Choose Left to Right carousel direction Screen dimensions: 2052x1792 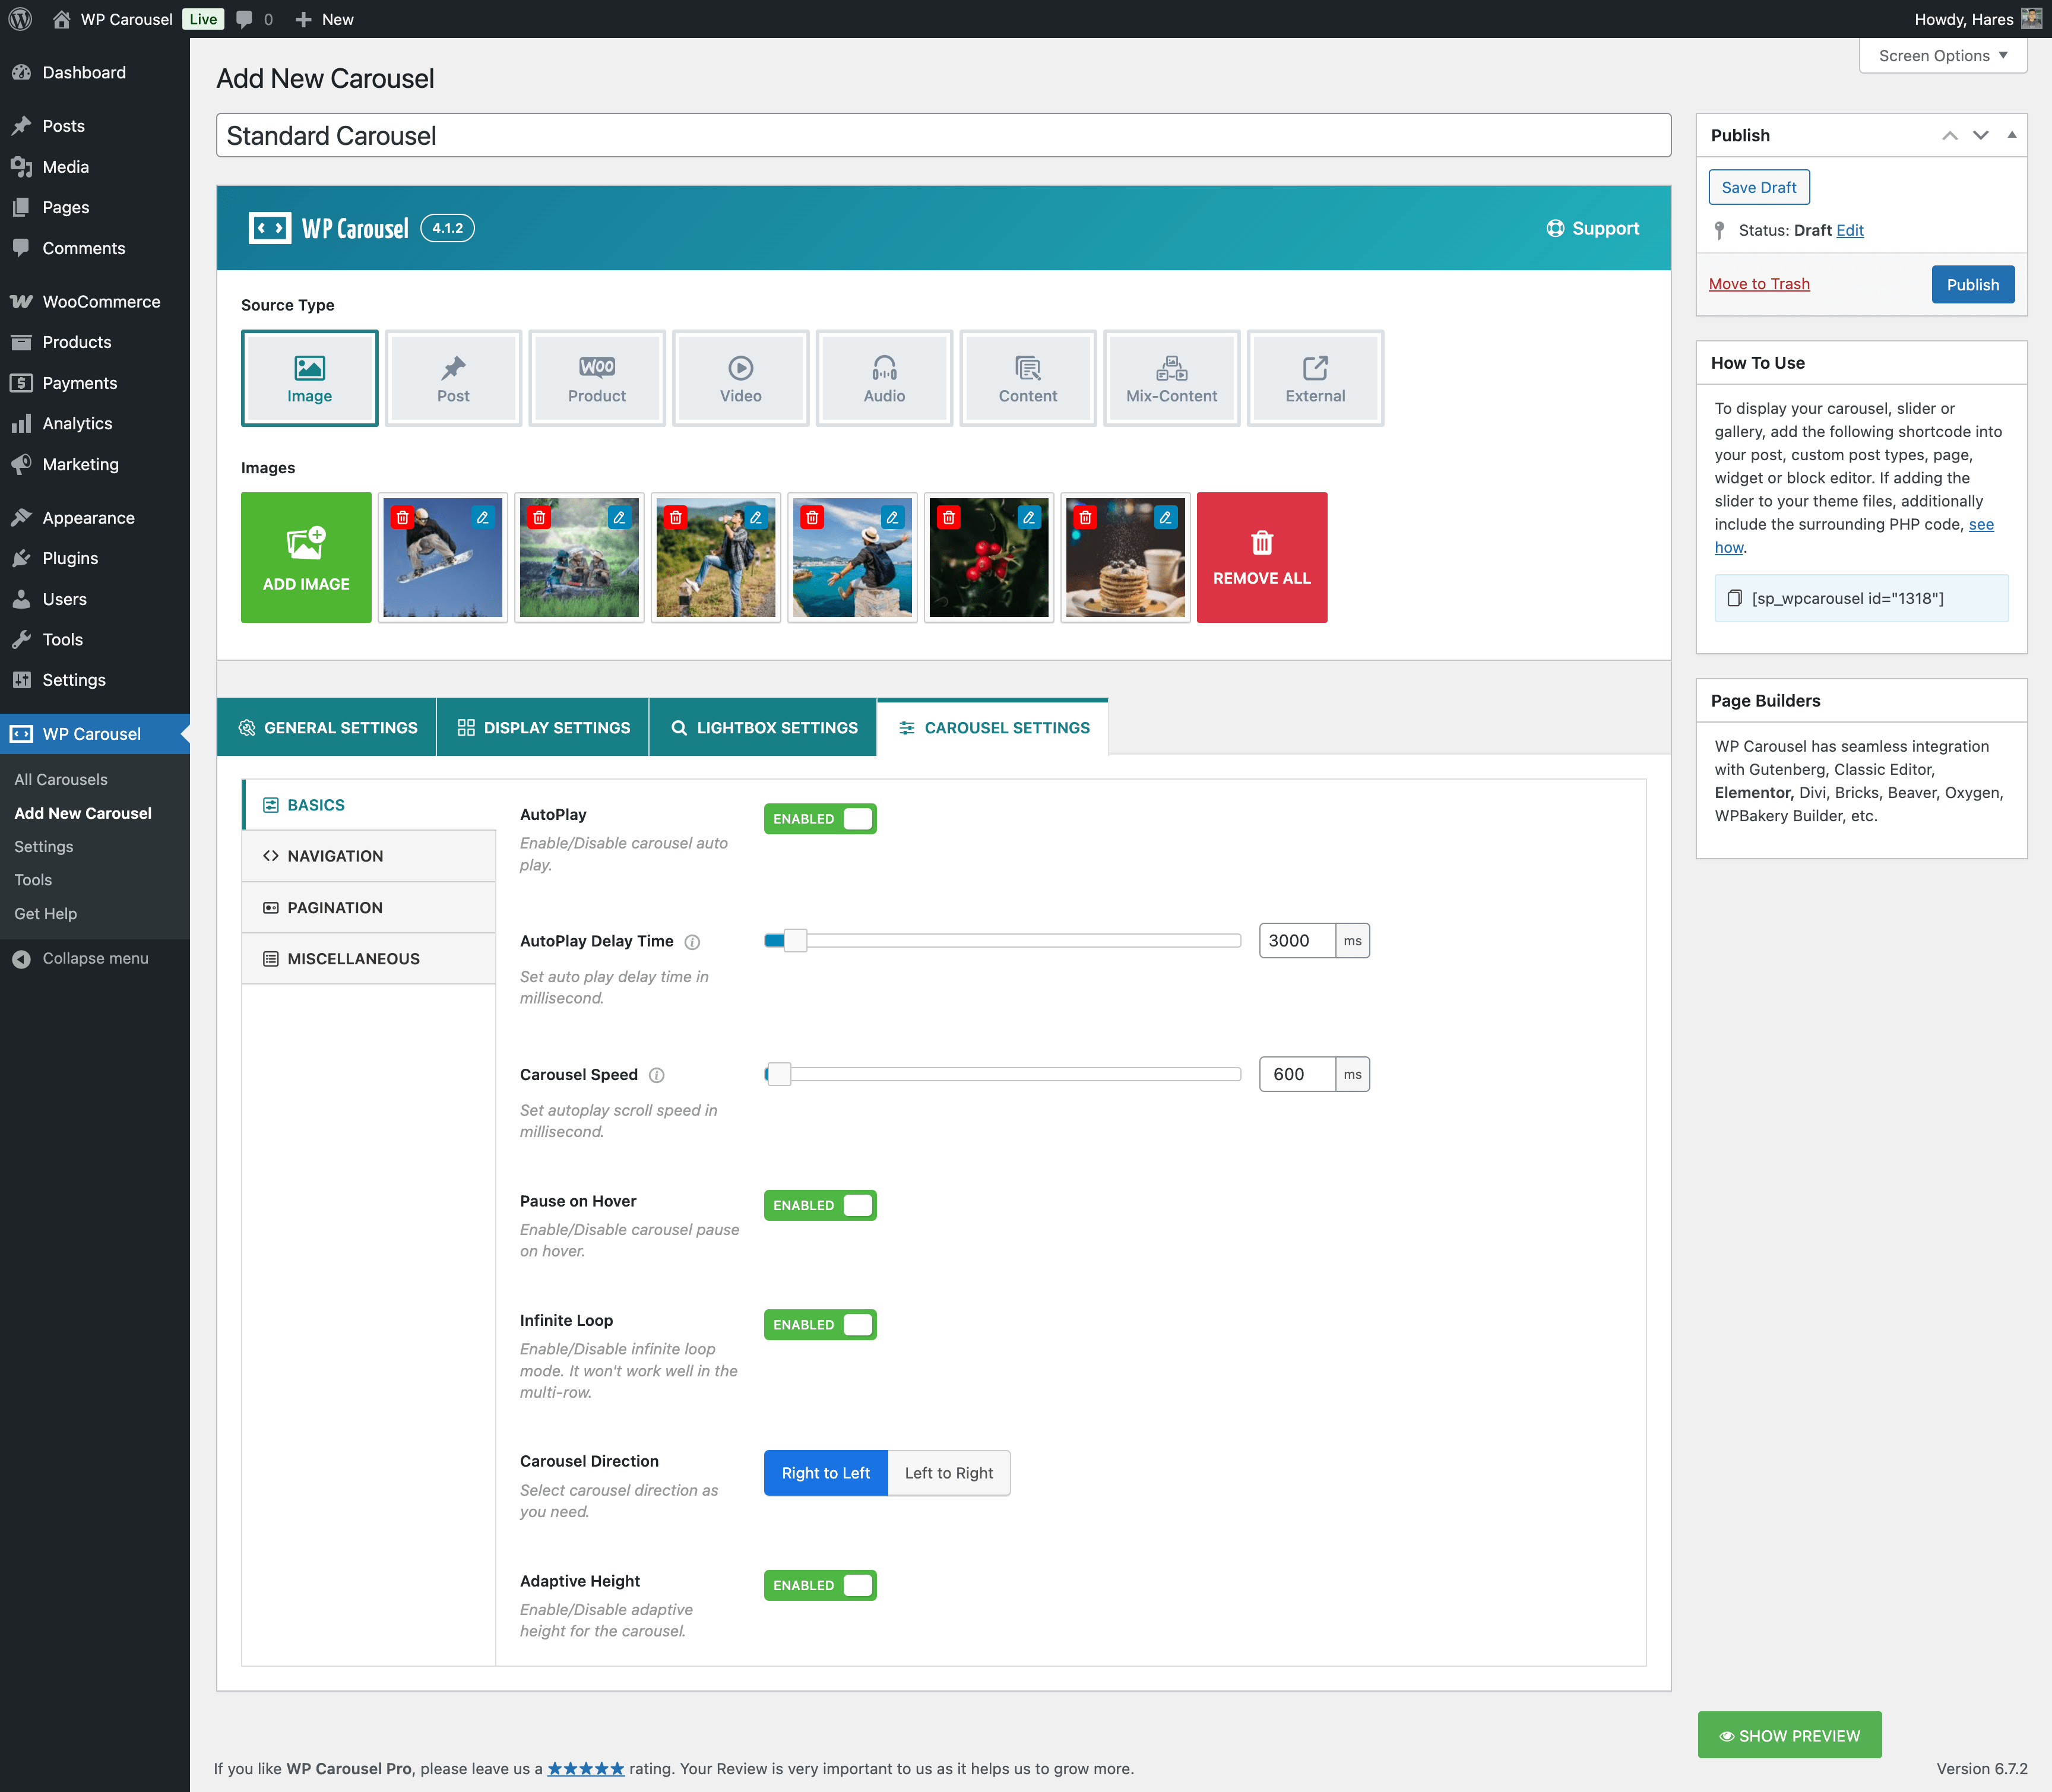coord(949,1473)
